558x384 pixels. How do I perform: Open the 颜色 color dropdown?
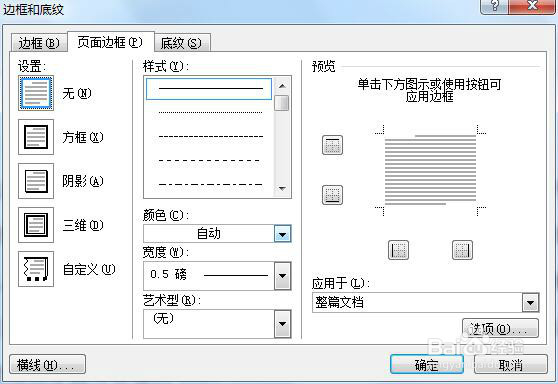(283, 234)
